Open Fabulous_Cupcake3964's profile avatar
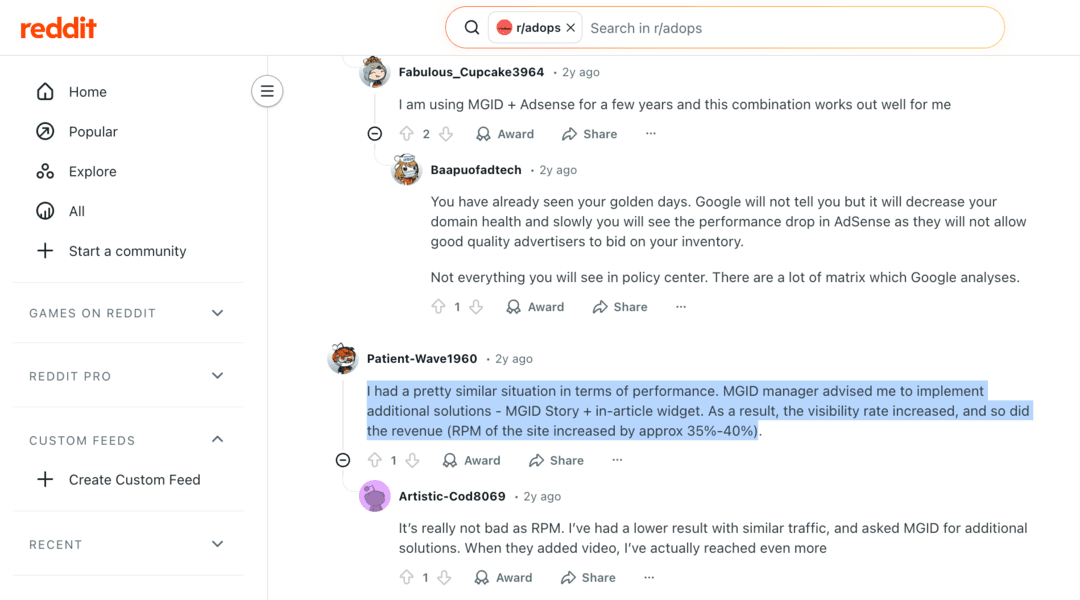The image size is (1080, 600). (x=373, y=71)
